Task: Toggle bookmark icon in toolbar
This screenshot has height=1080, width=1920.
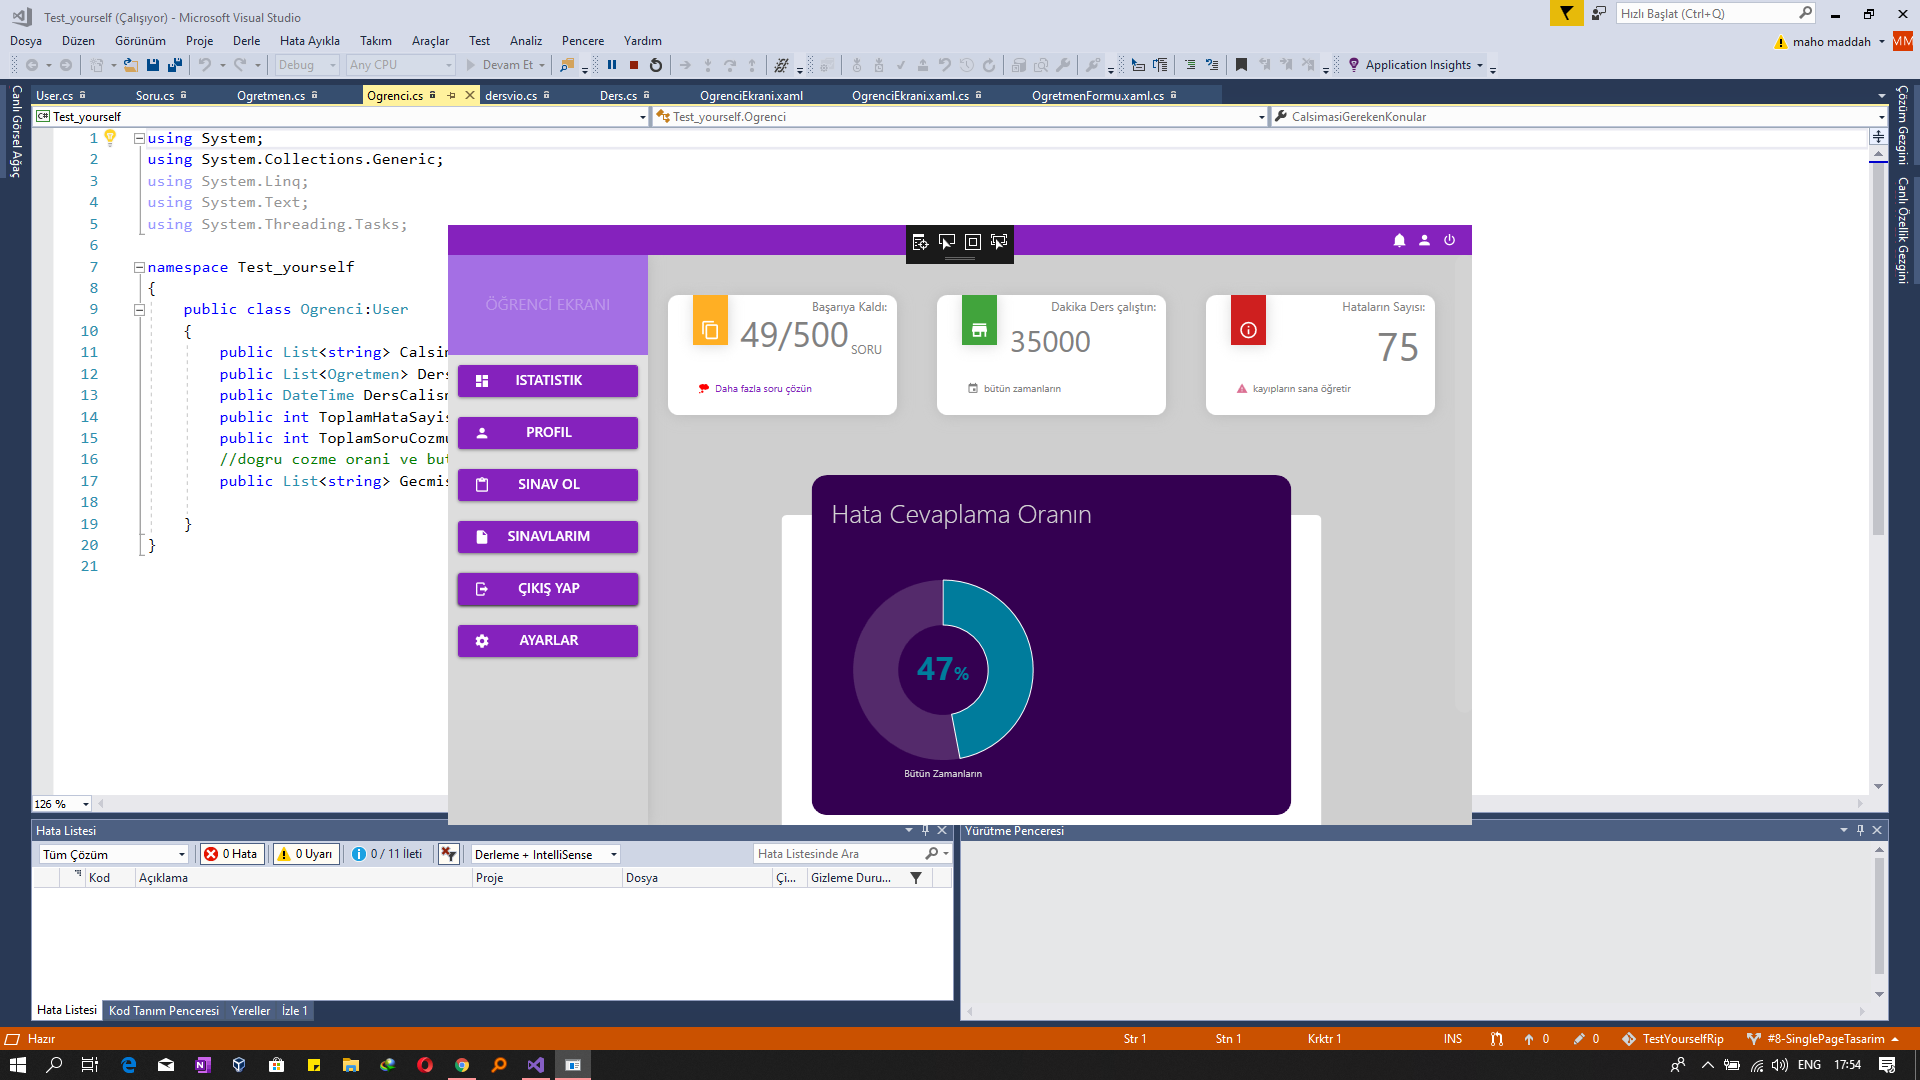Action: tap(1241, 65)
